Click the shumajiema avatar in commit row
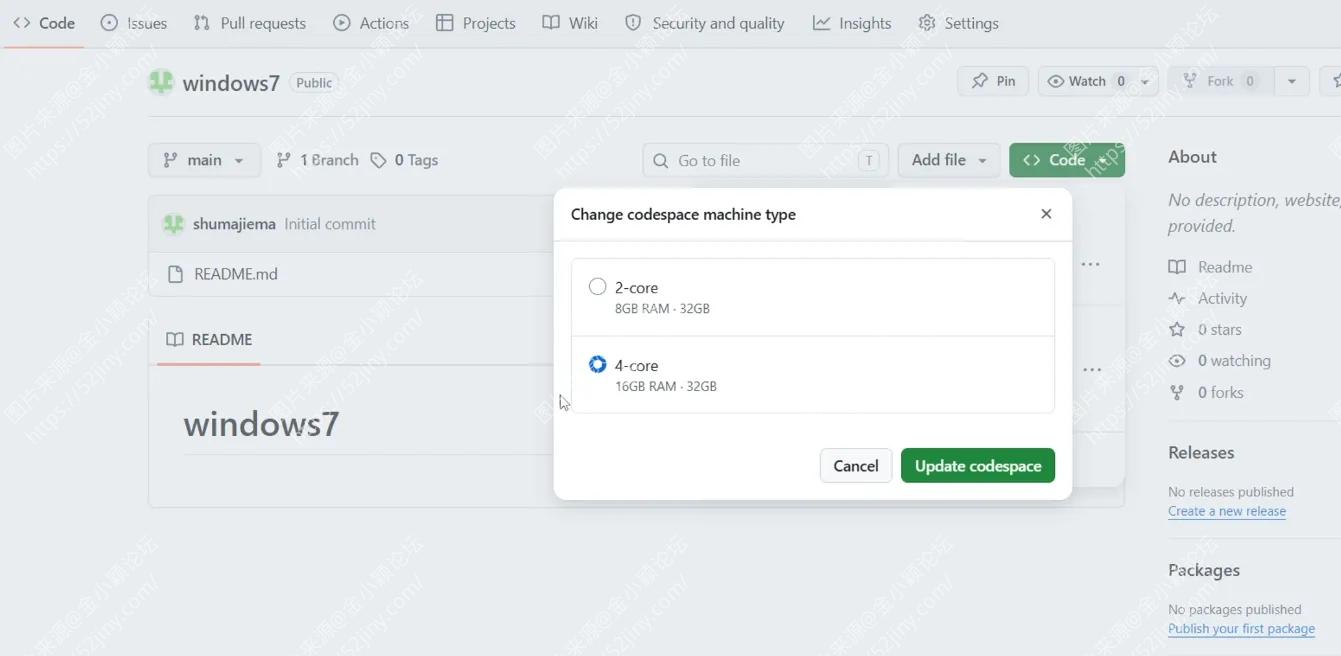 tap(174, 224)
